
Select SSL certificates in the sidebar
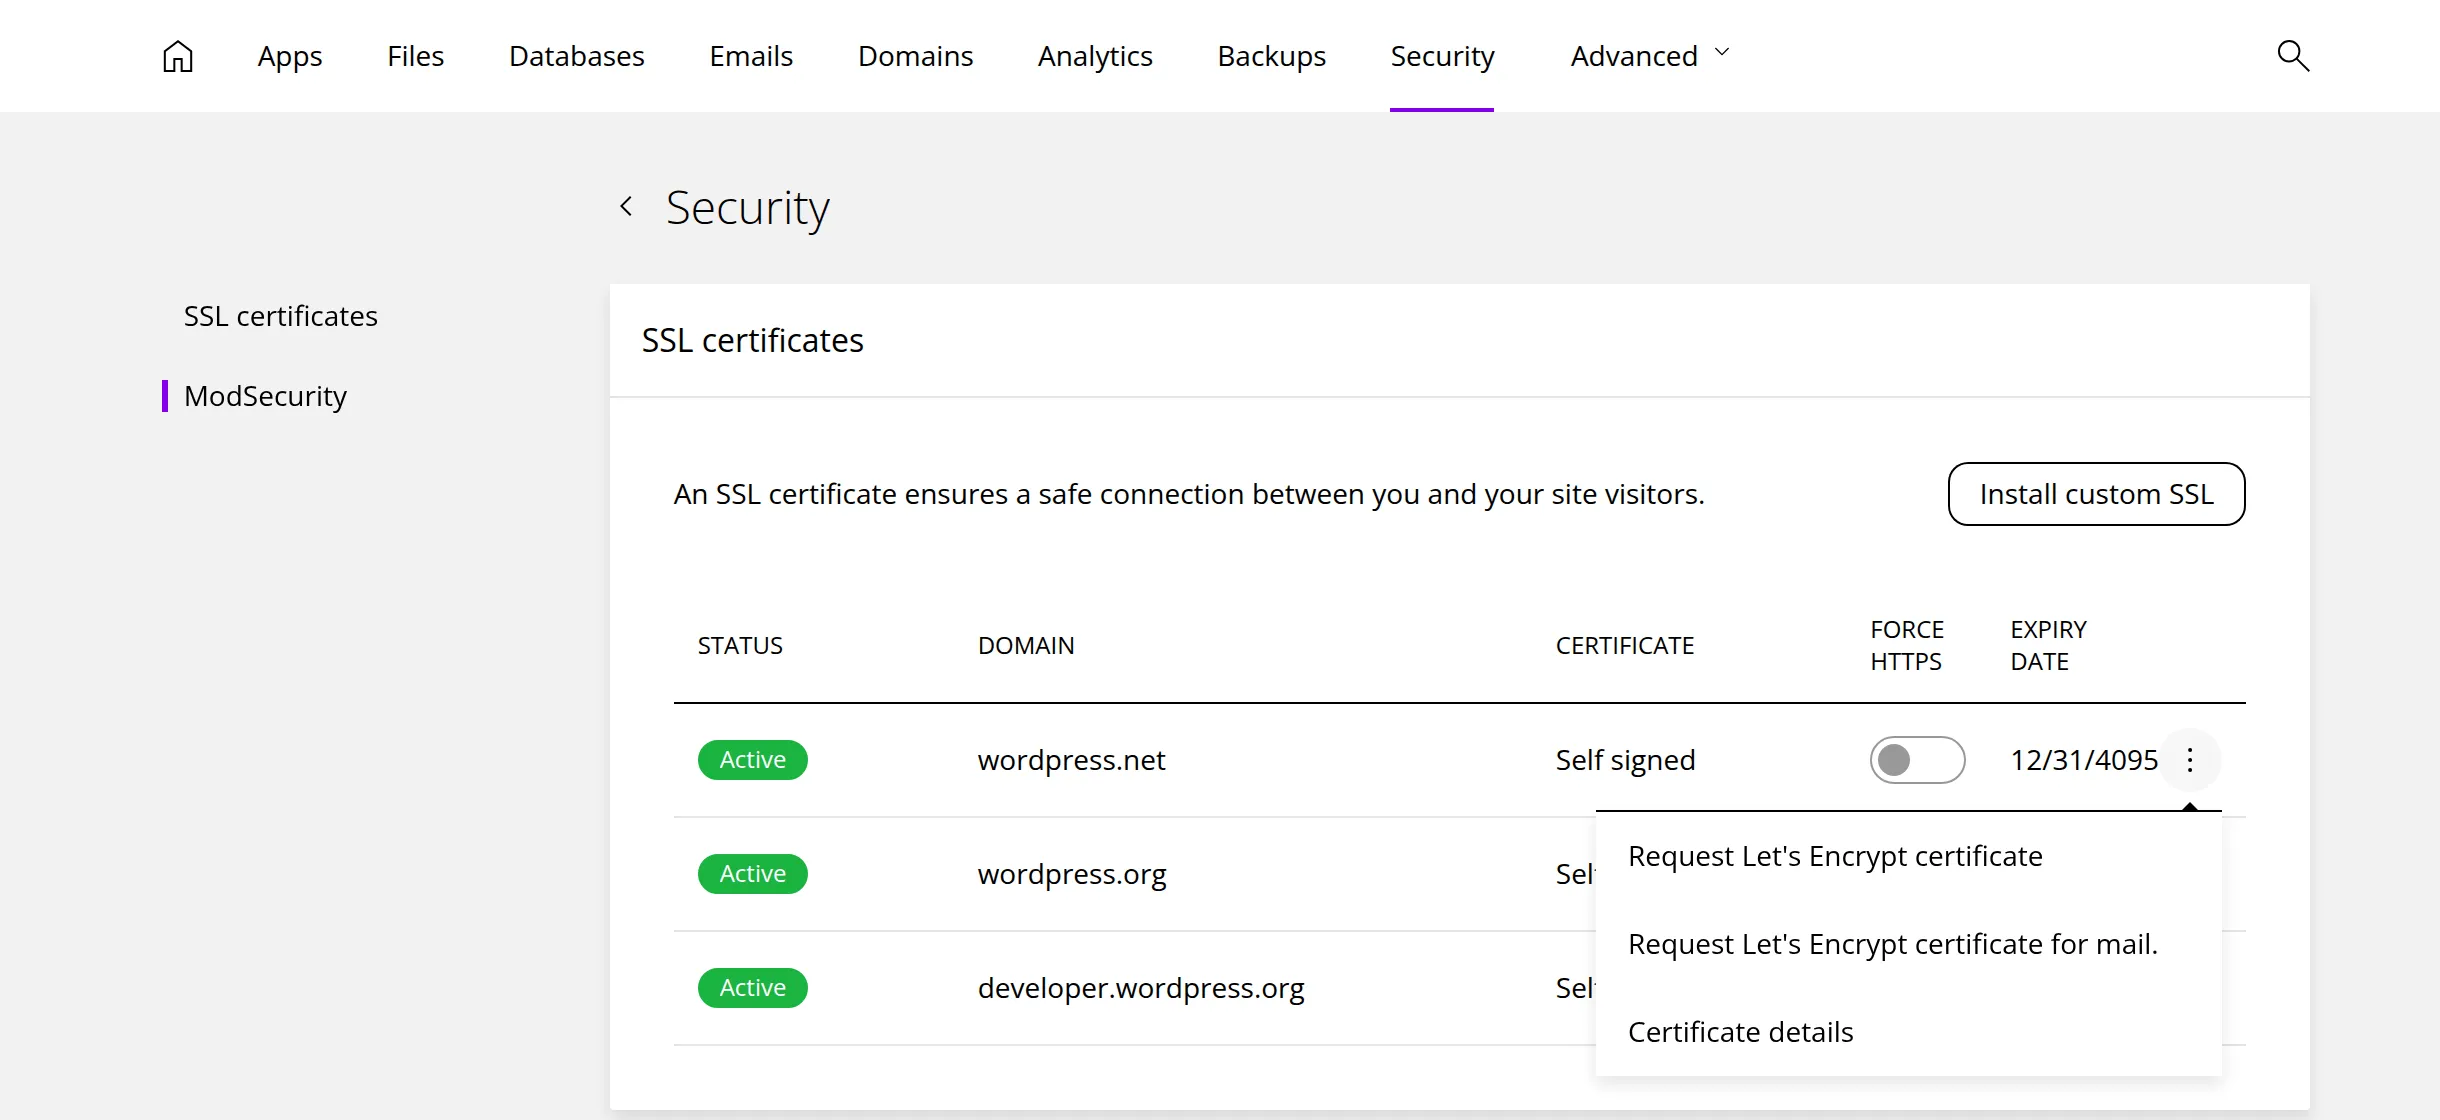pyautogui.click(x=281, y=316)
